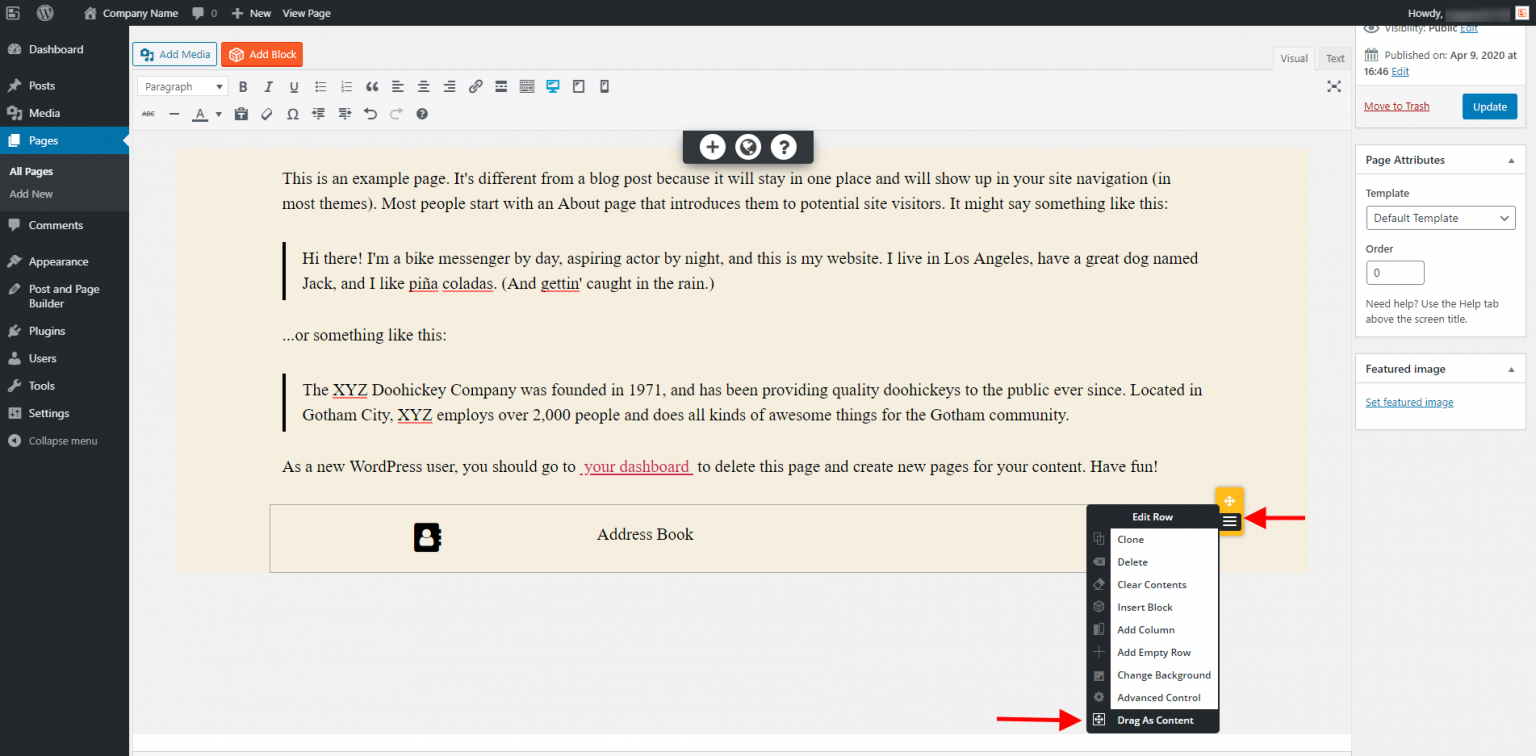The image size is (1536, 756).
Task: Open the globe icon in the floating toolbar
Action: (747, 146)
